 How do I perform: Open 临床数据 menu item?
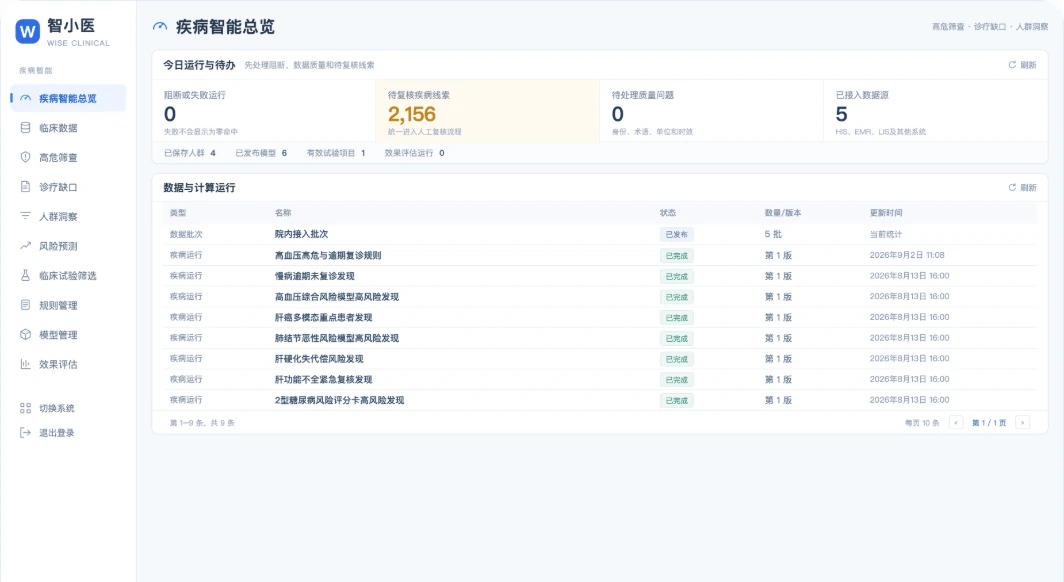pos(68,128)
